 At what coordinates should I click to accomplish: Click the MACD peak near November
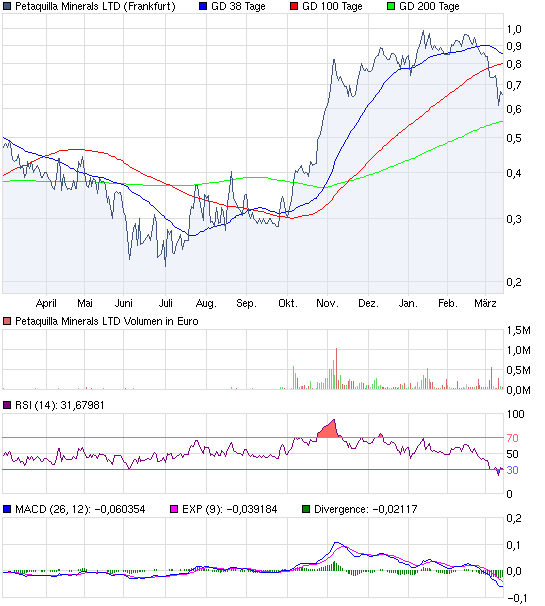(337, 543)
